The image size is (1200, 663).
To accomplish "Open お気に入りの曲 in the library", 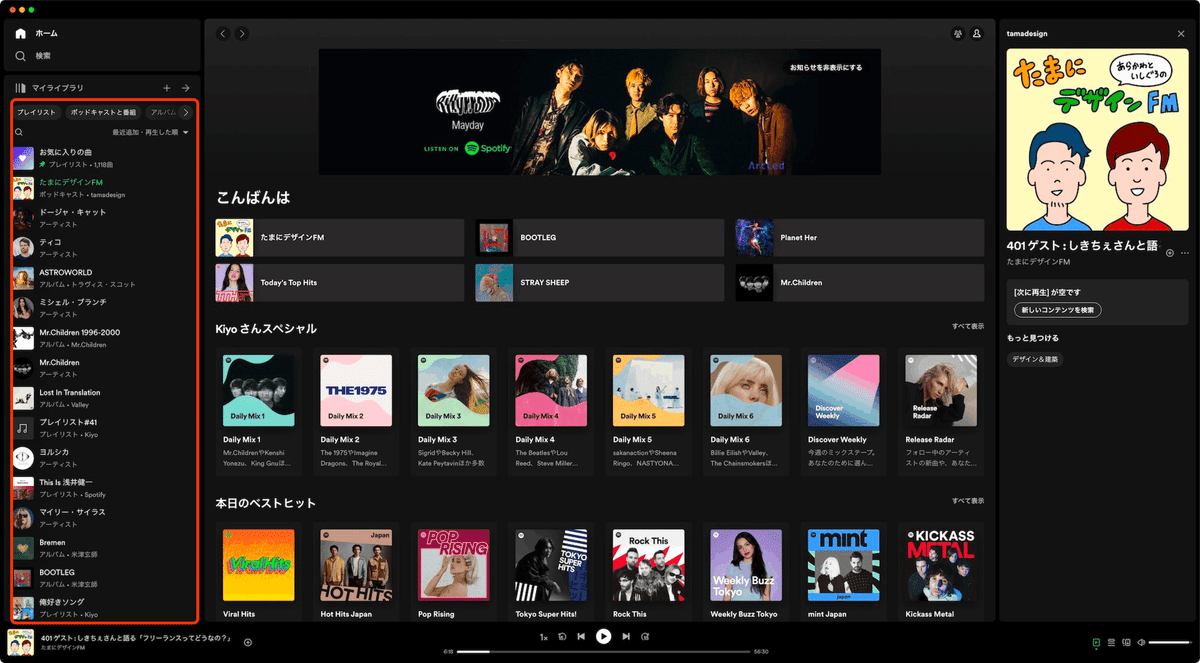I will tap(104, 157).
